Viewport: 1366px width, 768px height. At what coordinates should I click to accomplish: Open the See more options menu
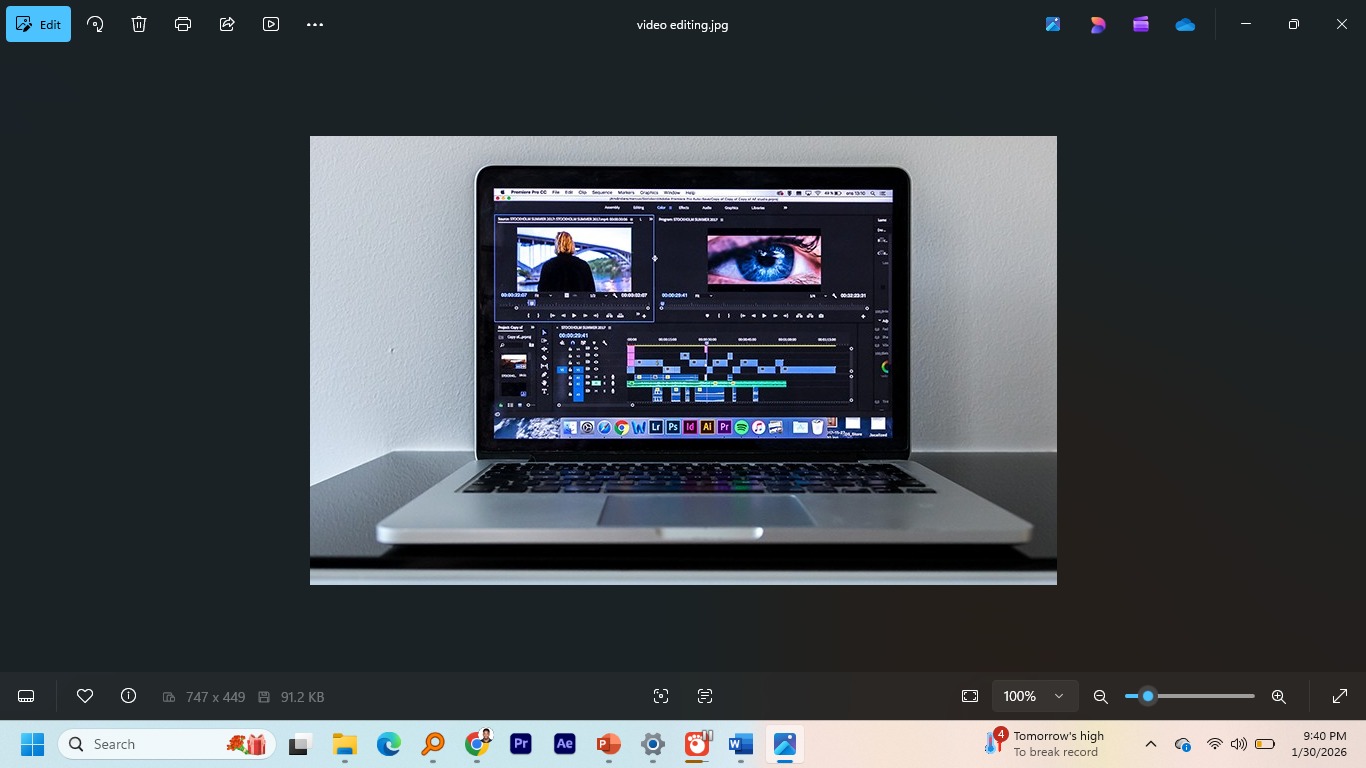point(314,24)
